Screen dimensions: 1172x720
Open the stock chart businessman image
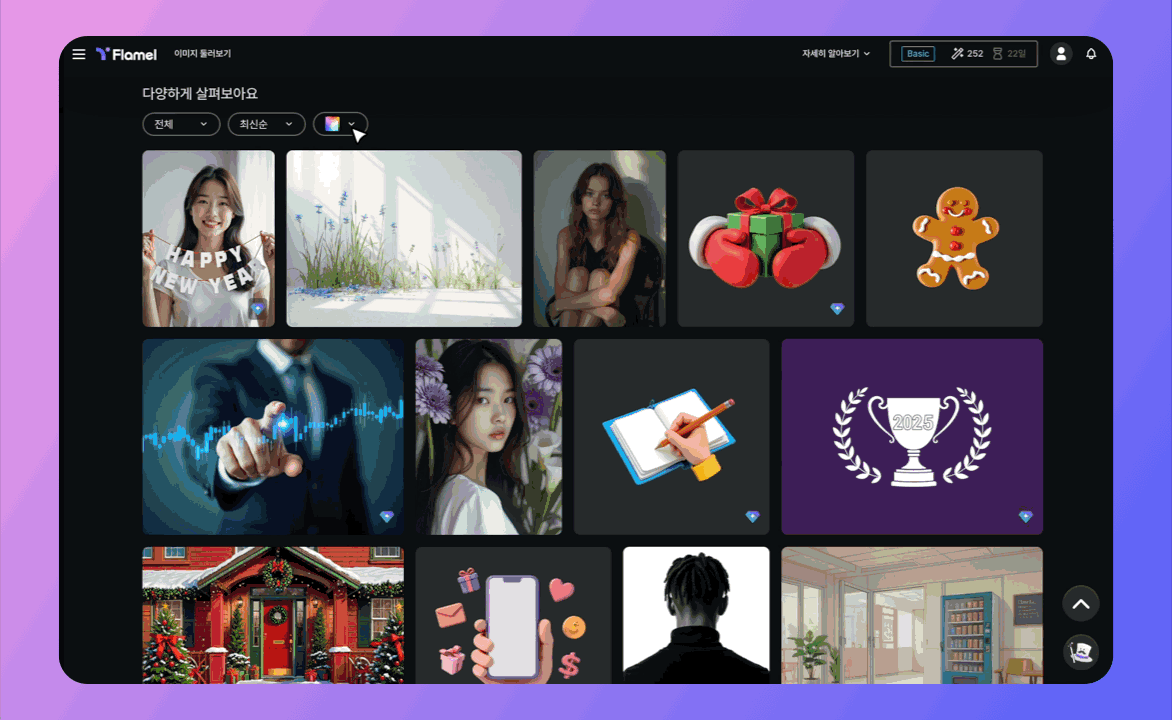[x=273, y=437]
